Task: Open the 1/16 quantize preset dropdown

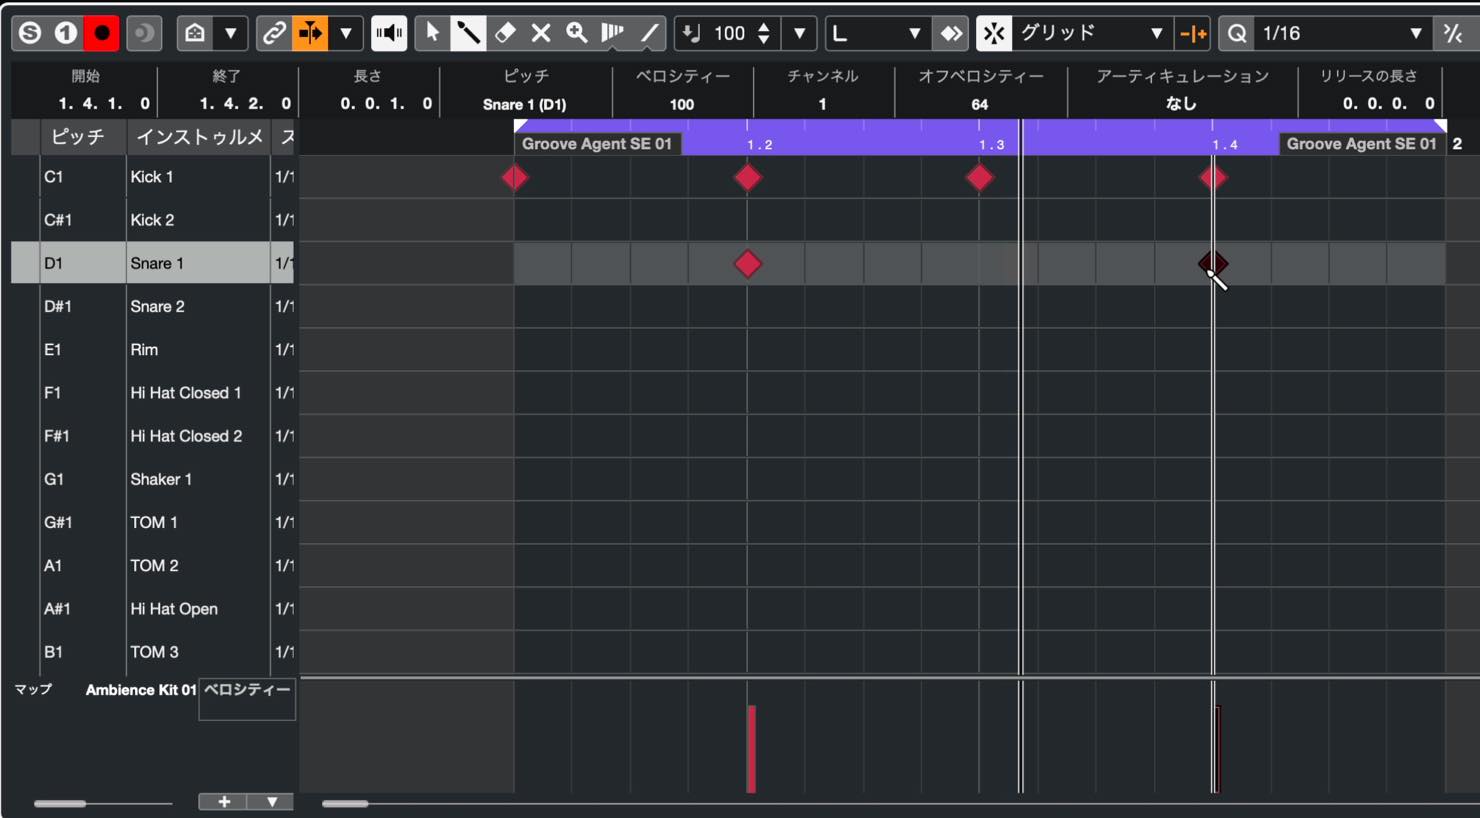Action: (1342, 33)
